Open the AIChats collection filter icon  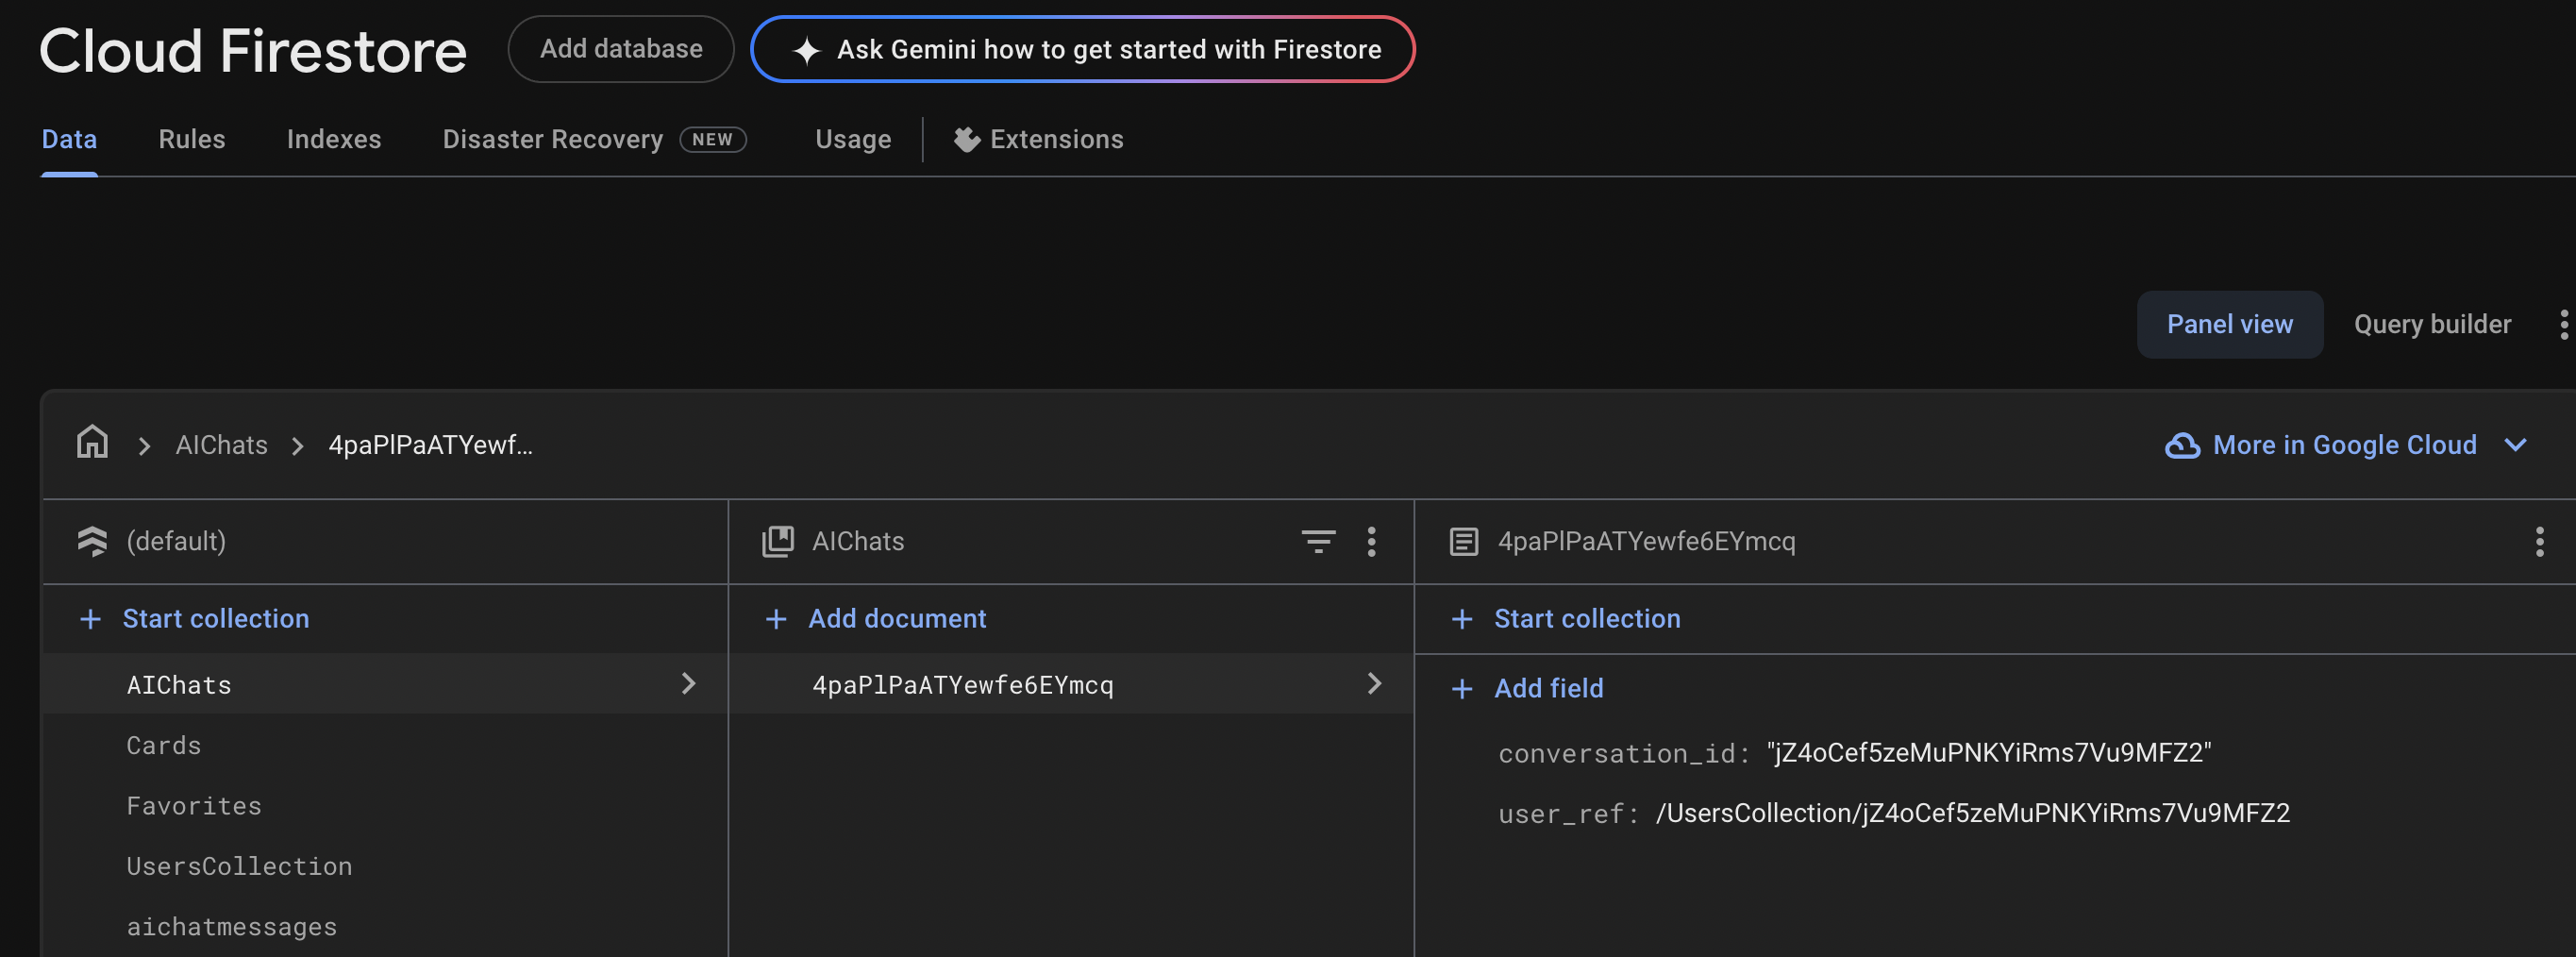(x=1318, y=542)
